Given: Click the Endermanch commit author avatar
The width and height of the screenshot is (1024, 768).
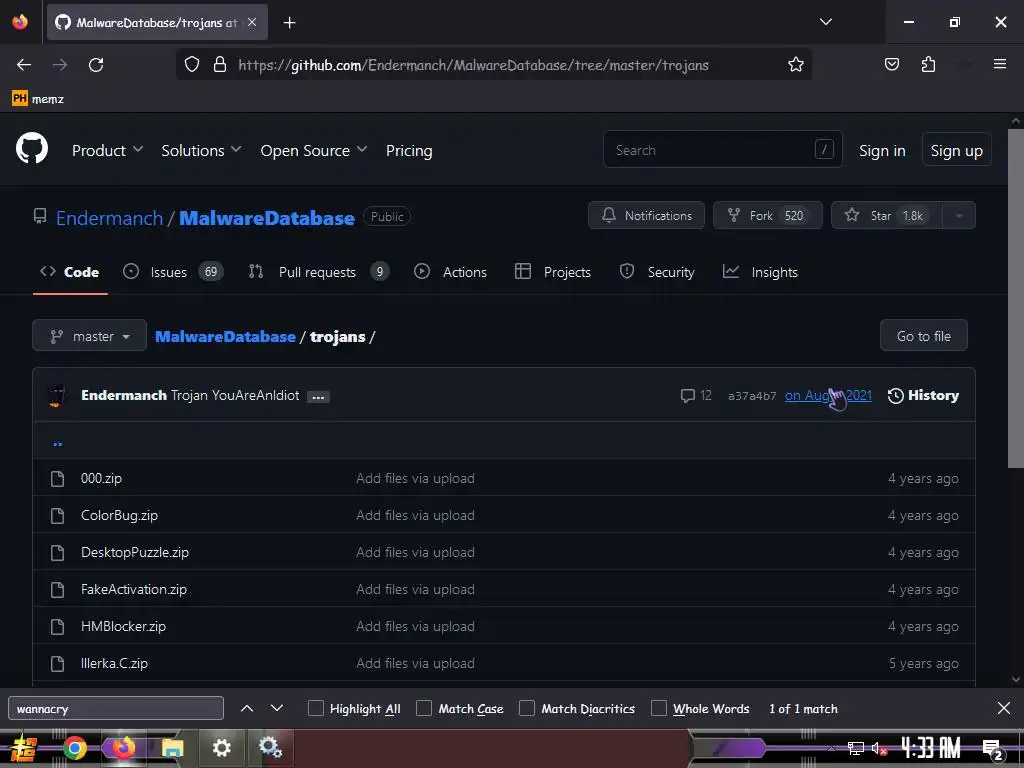Looking at the screenshot, I should [57, 395].
